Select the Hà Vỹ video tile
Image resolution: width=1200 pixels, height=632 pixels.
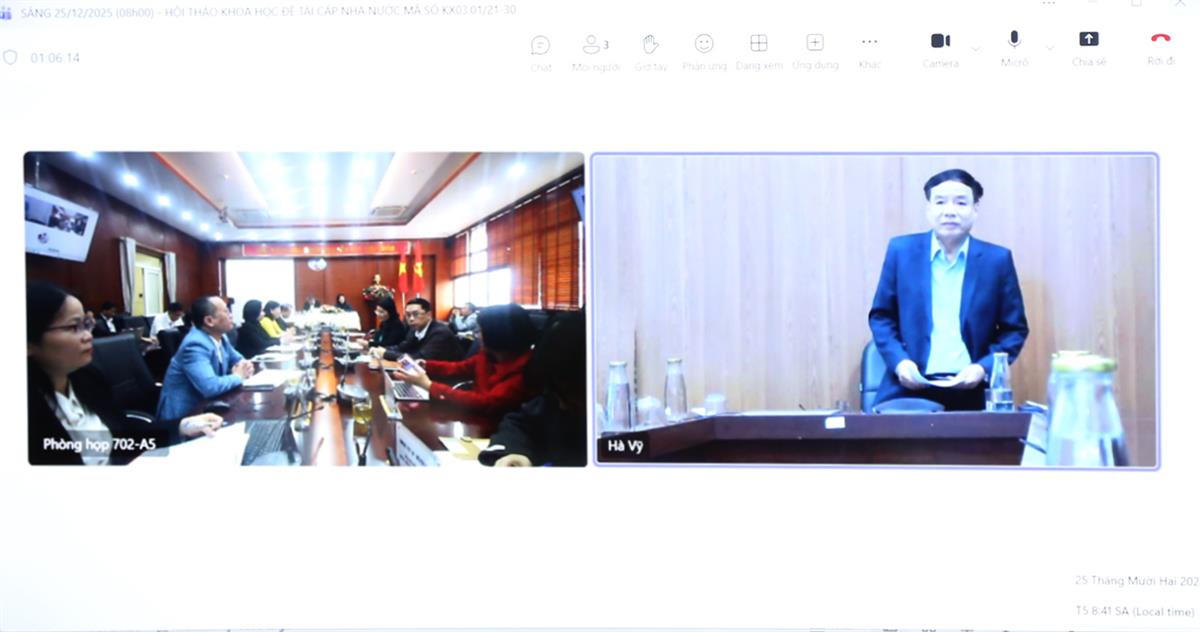(x=875, y=310)
